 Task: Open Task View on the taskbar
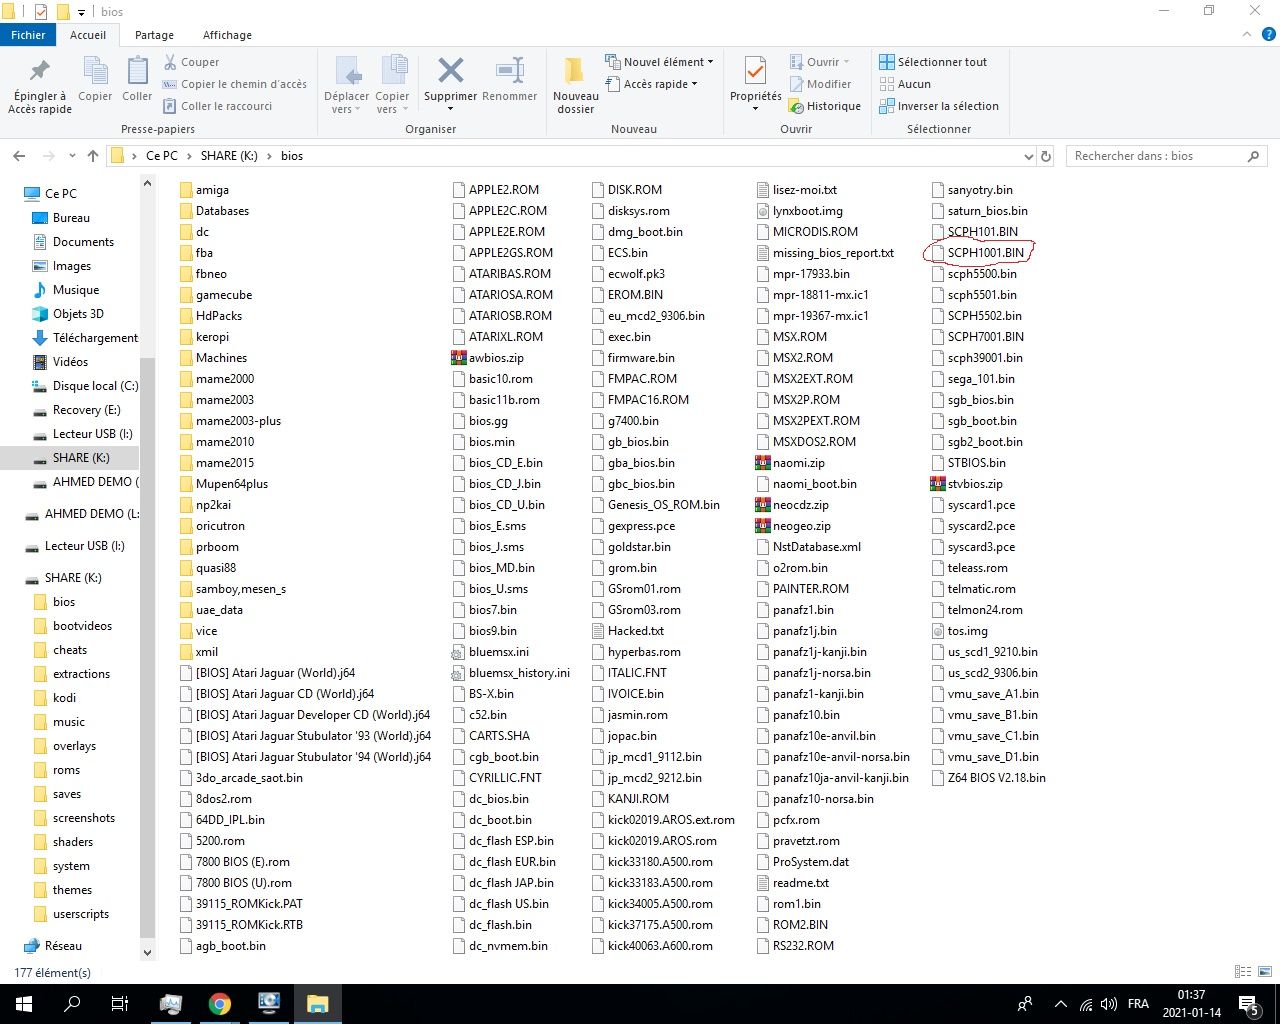(119, 1004)
